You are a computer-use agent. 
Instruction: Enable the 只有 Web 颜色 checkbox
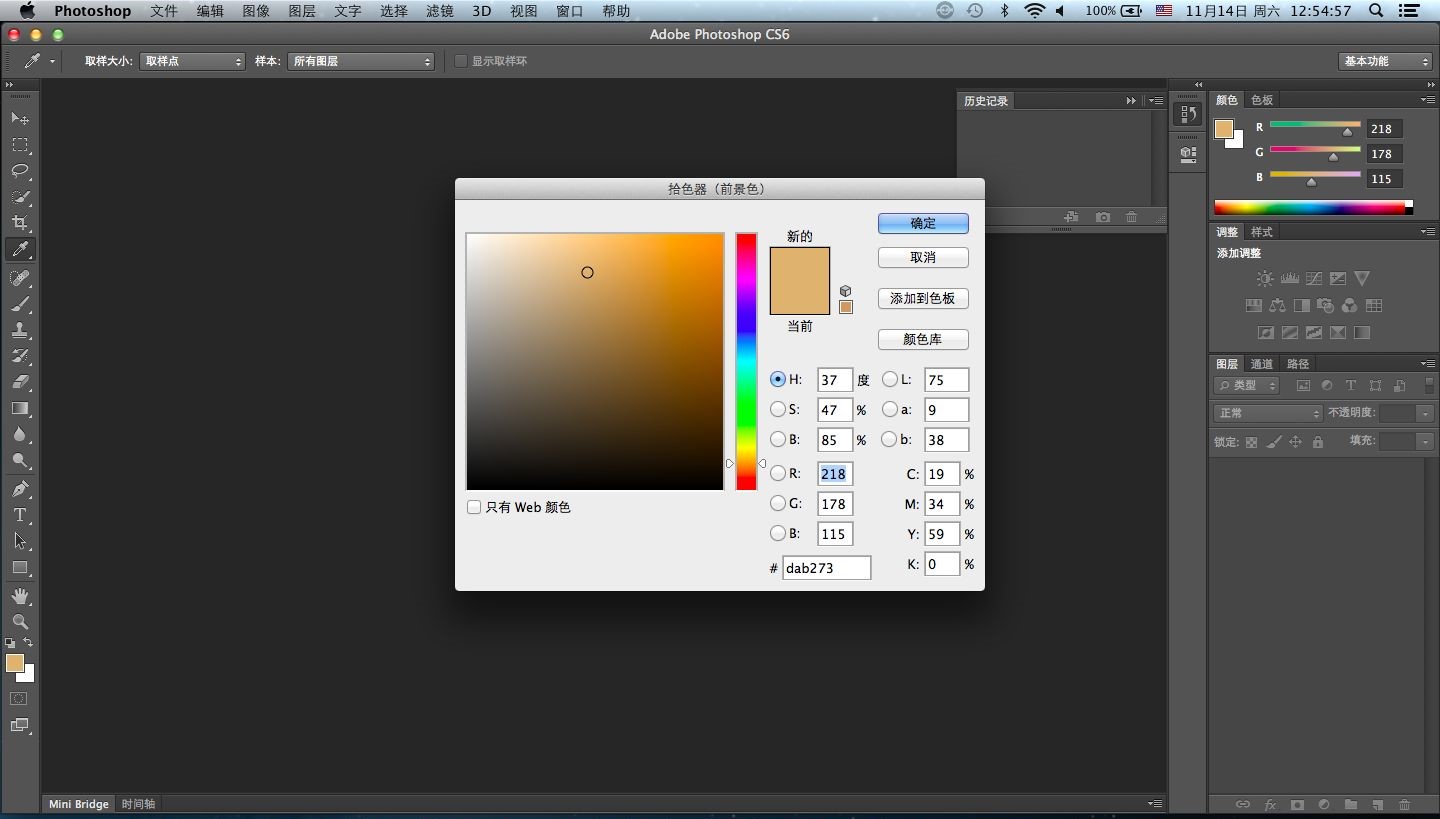point(474,507)
